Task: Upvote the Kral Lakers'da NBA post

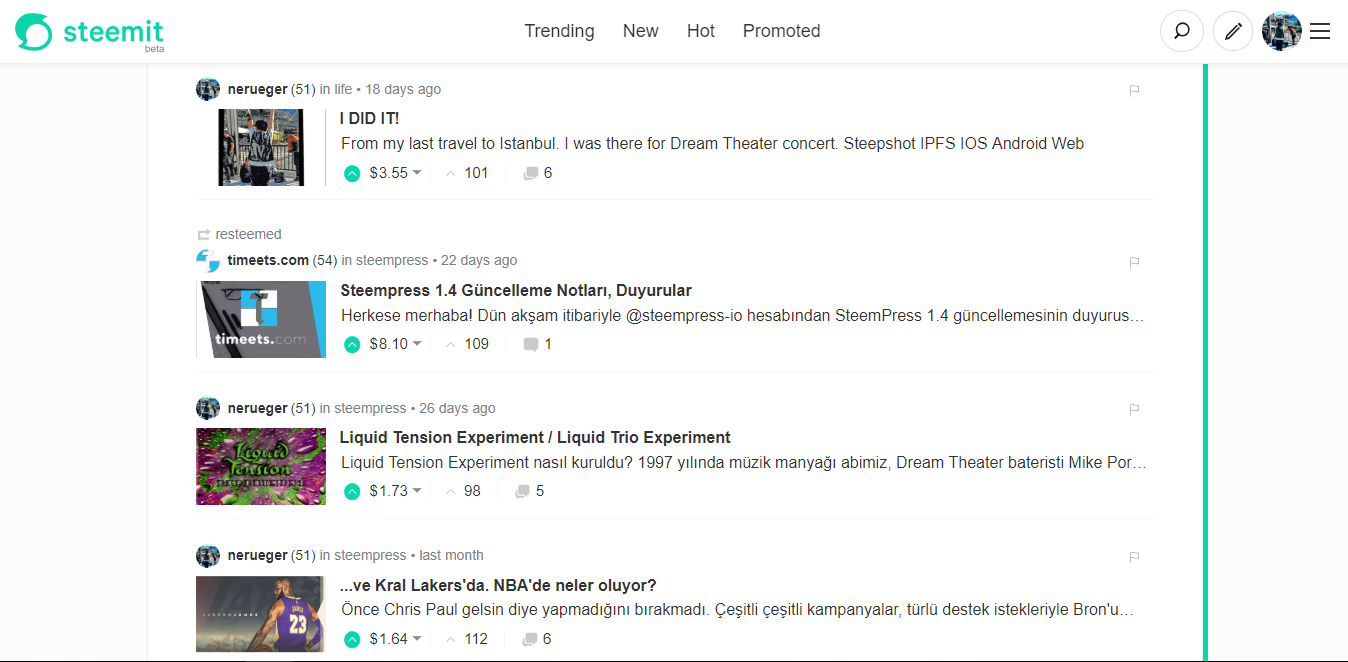Action: coord(352,639)
